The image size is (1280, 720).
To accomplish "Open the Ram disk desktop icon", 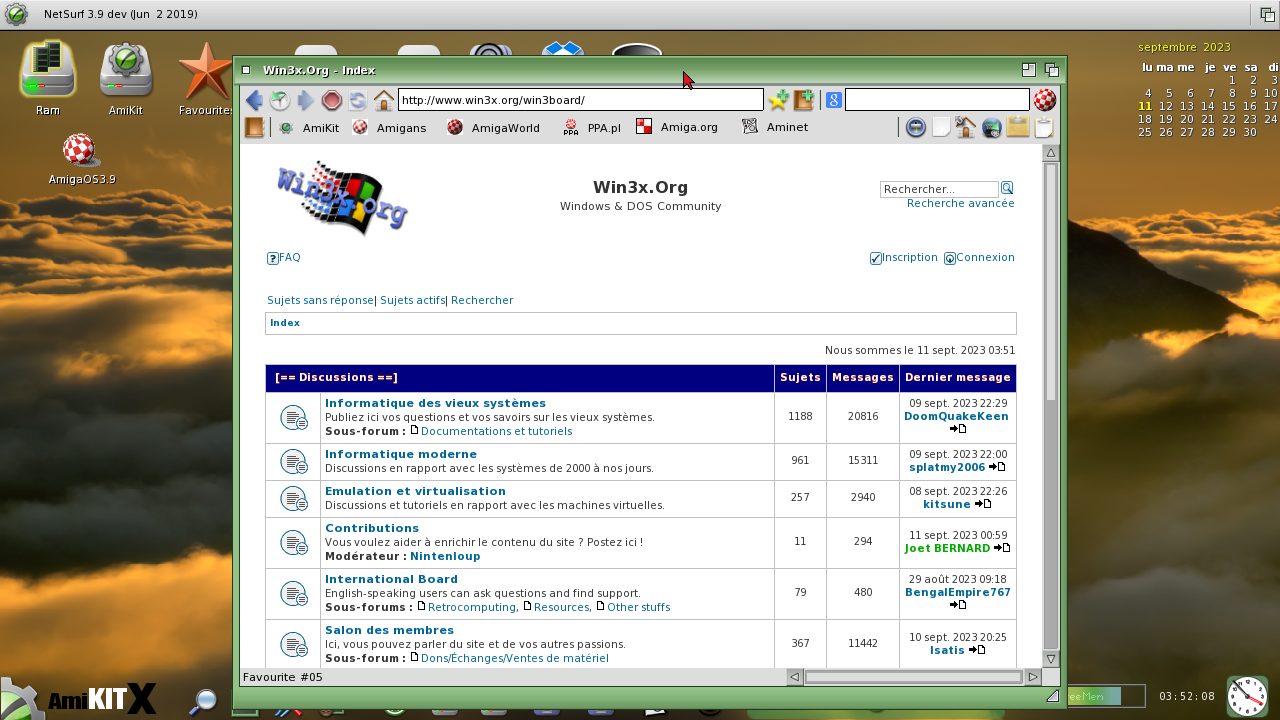I will click(47, 78).
